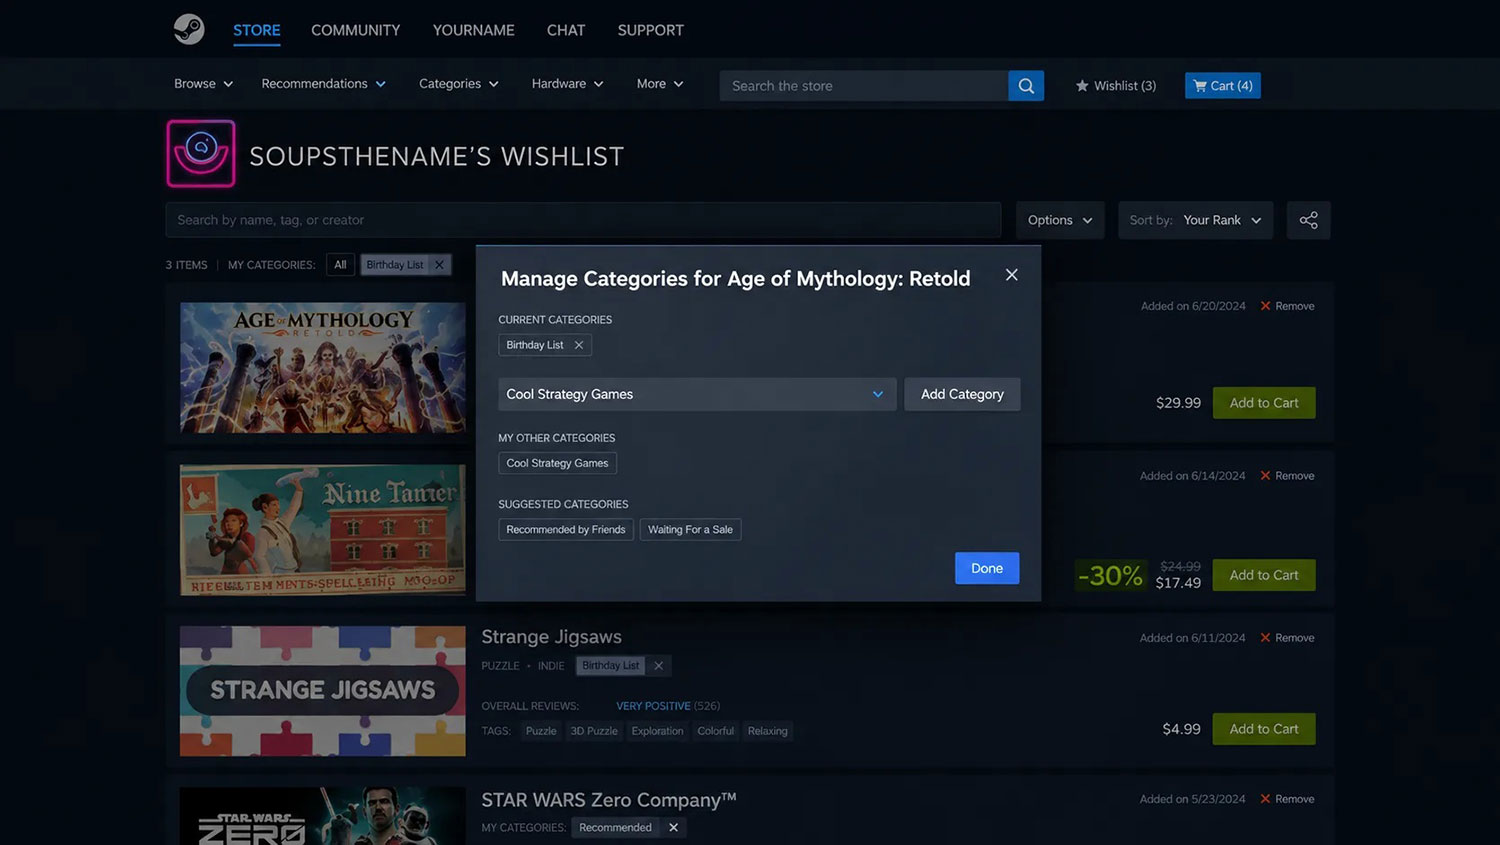Click the Steam logo icon
This screenshot has width=1500, height=845.
click(x=189, y=29)
